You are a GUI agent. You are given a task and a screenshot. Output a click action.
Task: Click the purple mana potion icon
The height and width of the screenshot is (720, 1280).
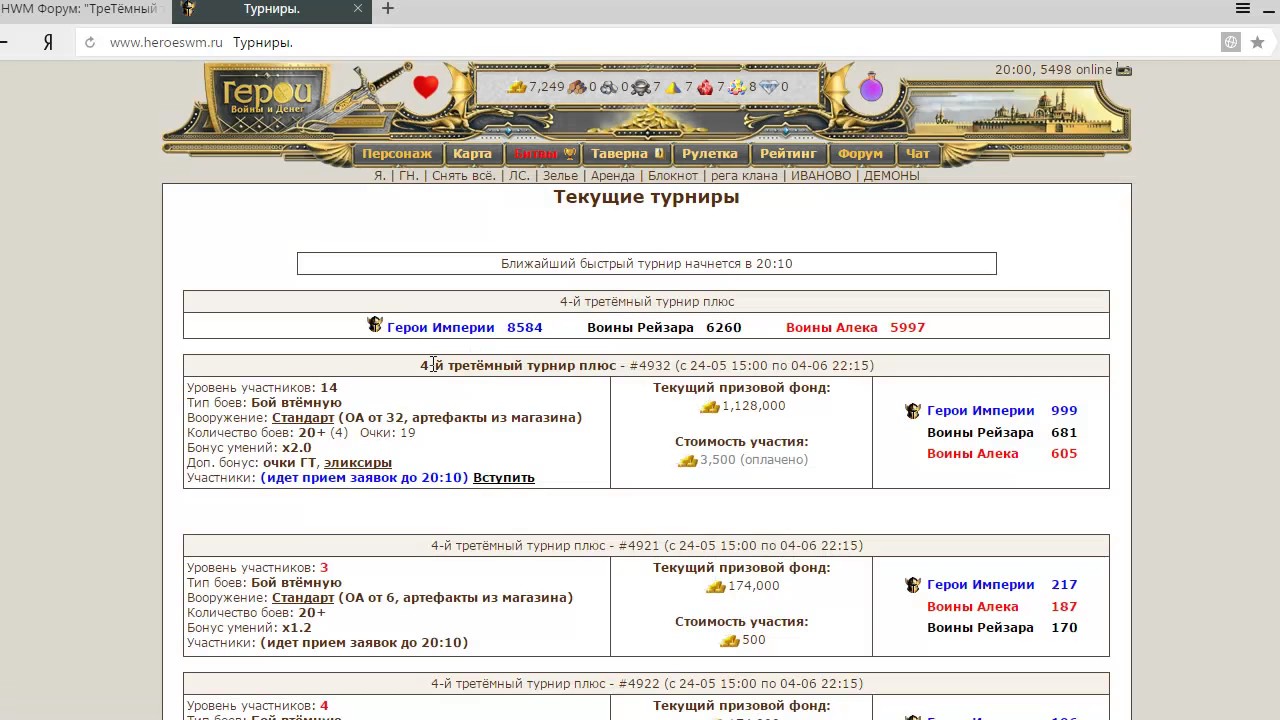tap(871, 88)
